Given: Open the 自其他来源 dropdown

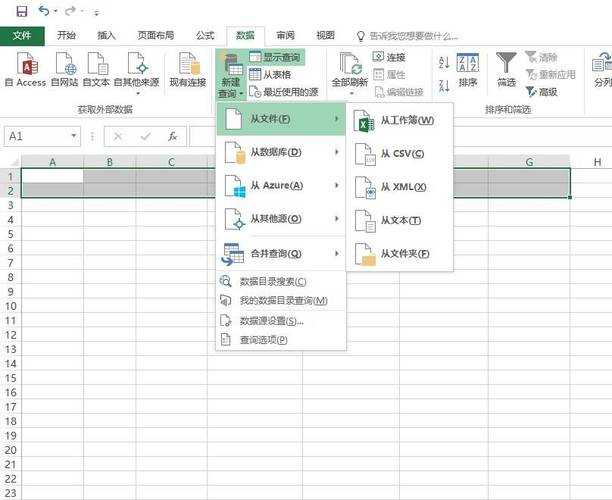Looking at the screenshot, I should [137, 73].
